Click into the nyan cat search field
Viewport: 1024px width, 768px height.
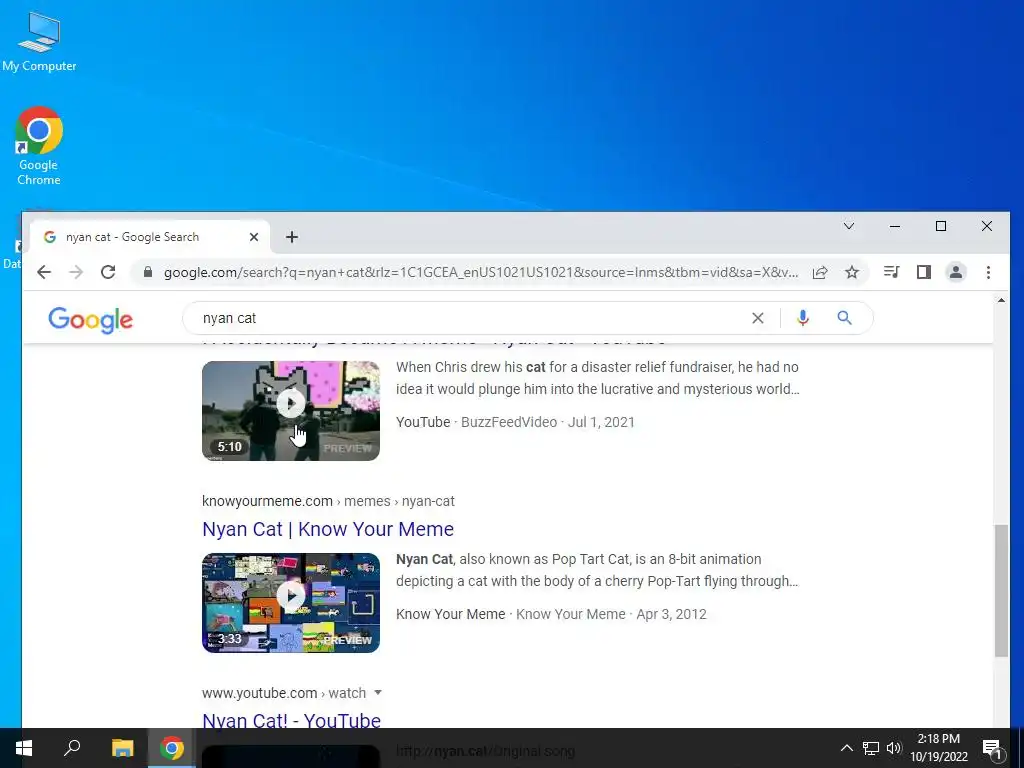470,318
